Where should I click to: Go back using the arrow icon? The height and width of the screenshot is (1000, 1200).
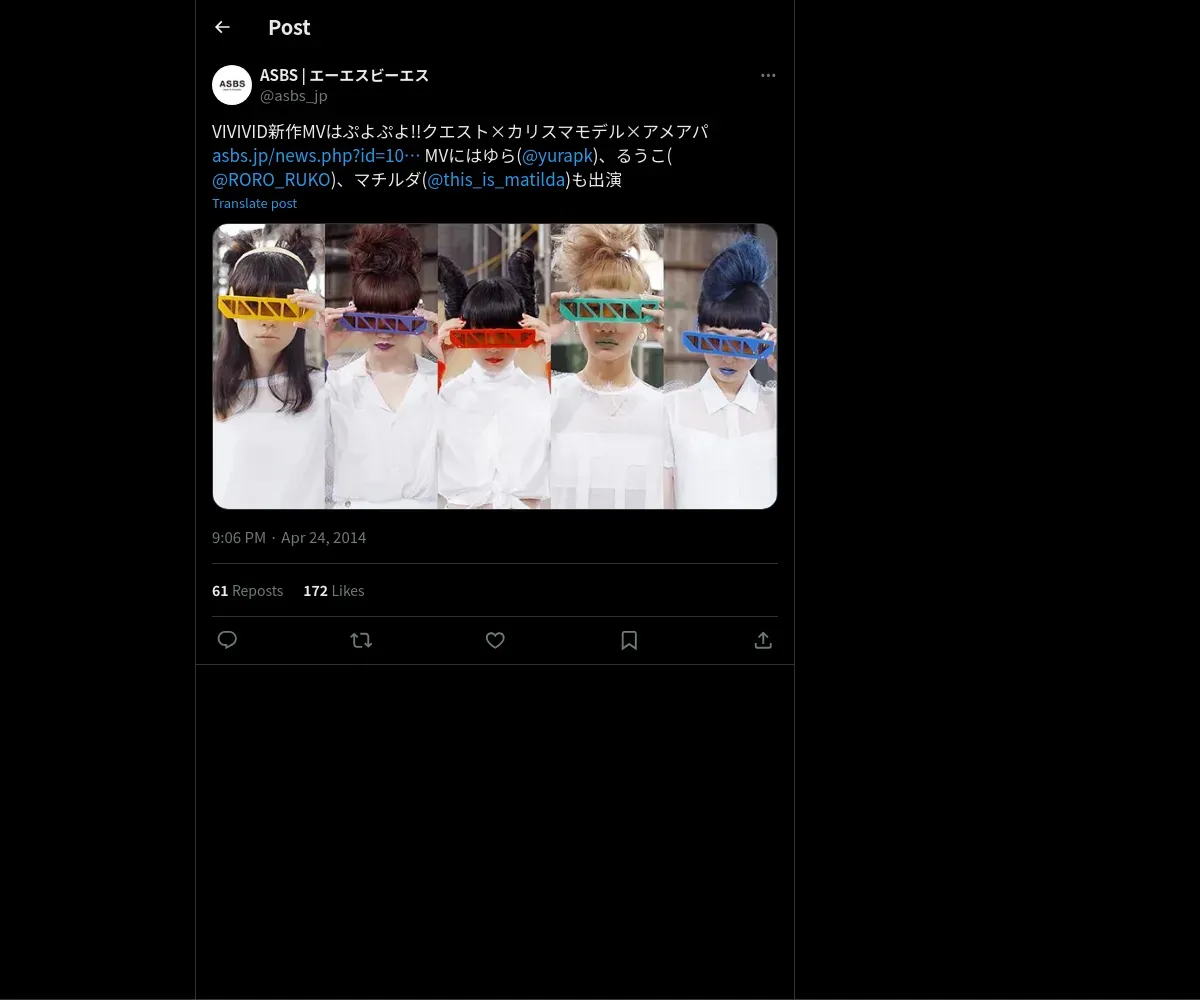222,27
